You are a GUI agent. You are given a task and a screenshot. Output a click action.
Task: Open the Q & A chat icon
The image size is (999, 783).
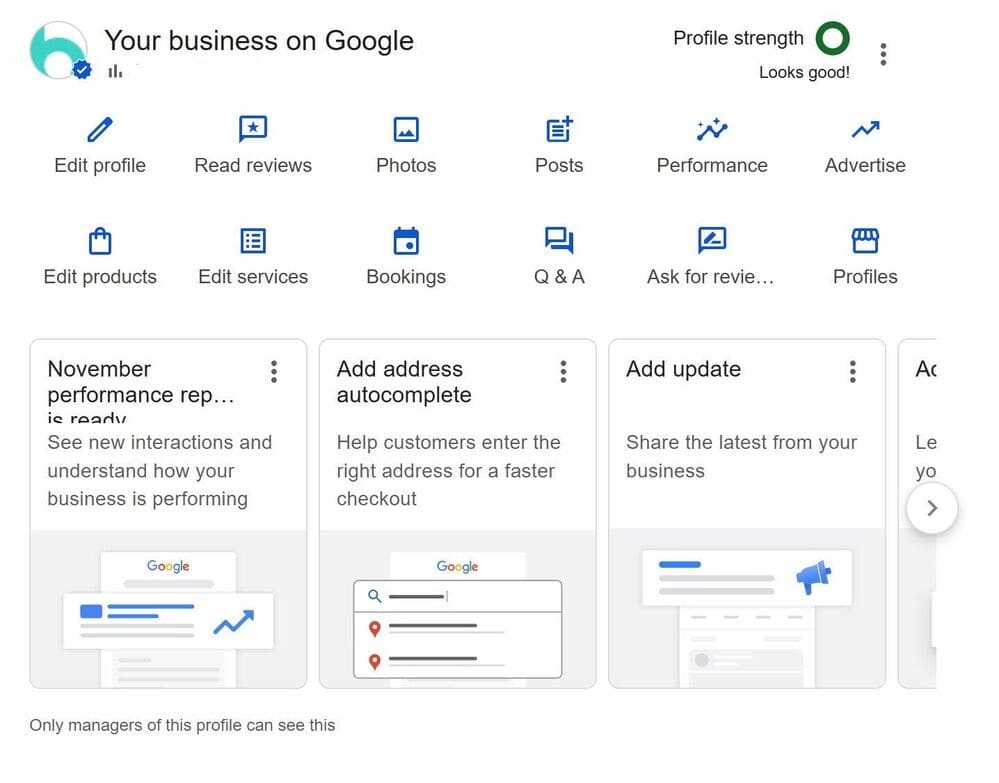[x=558, y=240]
